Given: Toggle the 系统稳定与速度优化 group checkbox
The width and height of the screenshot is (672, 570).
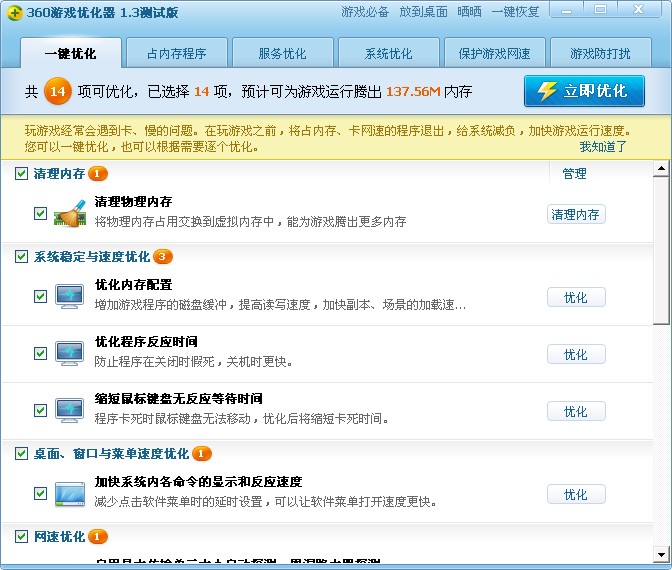Looking at the screenshot, I should (x=21, y=257).
